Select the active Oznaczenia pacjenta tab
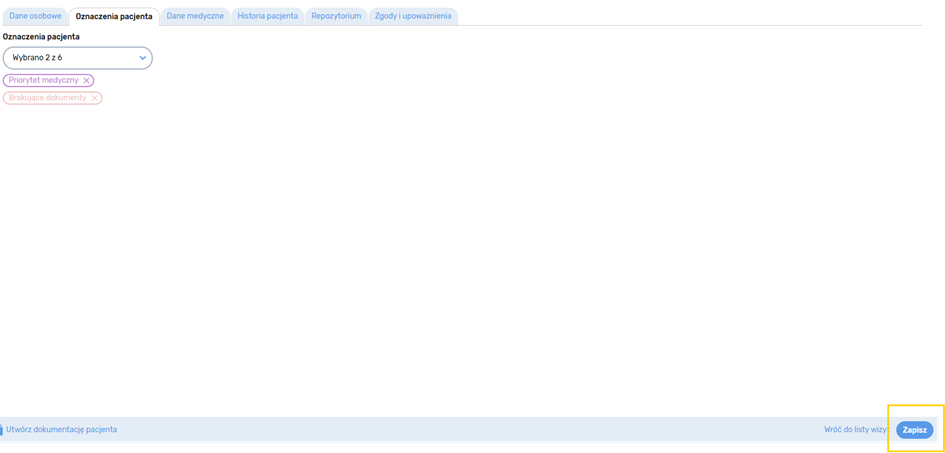Screen dimensions: 945x453 [x=114, y=16]
